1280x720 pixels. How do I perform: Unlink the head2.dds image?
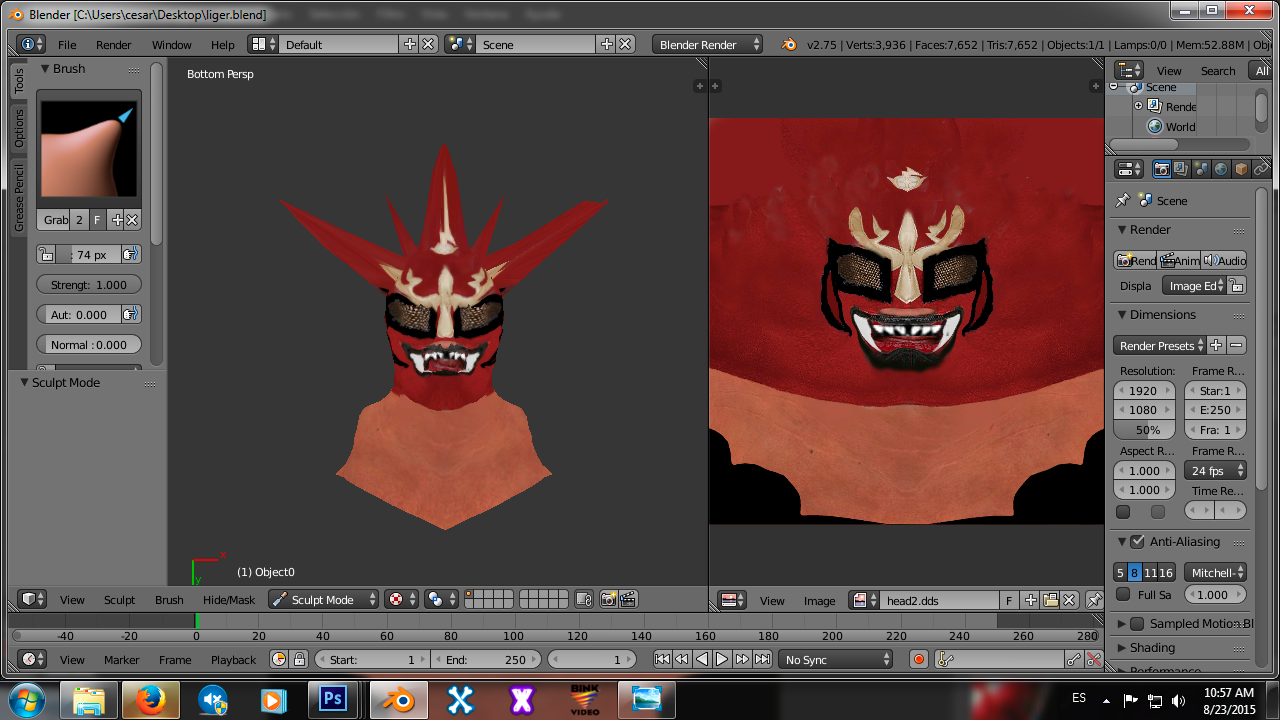click(x=1069, y=600)
